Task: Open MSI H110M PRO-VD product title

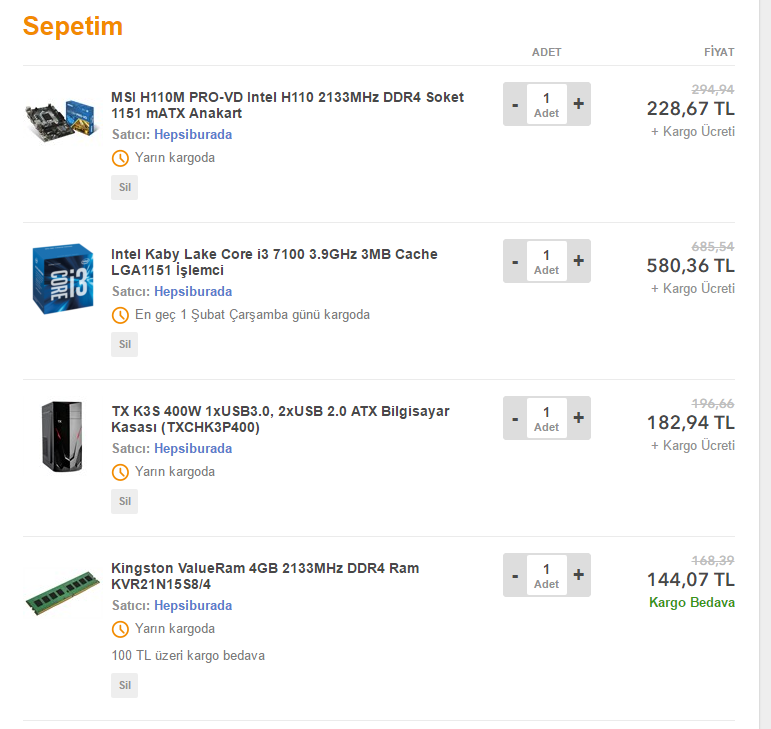Action: coord(287,105)
